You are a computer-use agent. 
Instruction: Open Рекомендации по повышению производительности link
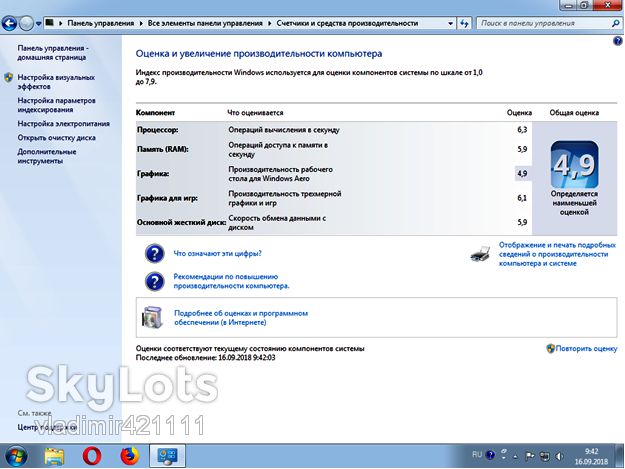tap(231, 281)
